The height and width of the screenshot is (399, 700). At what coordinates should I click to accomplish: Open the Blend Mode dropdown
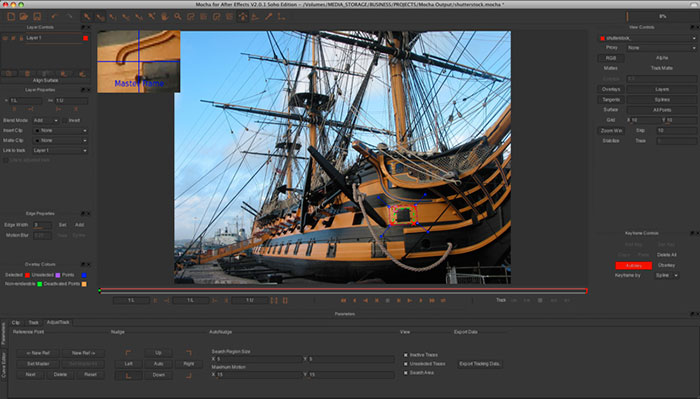[46, 121]
